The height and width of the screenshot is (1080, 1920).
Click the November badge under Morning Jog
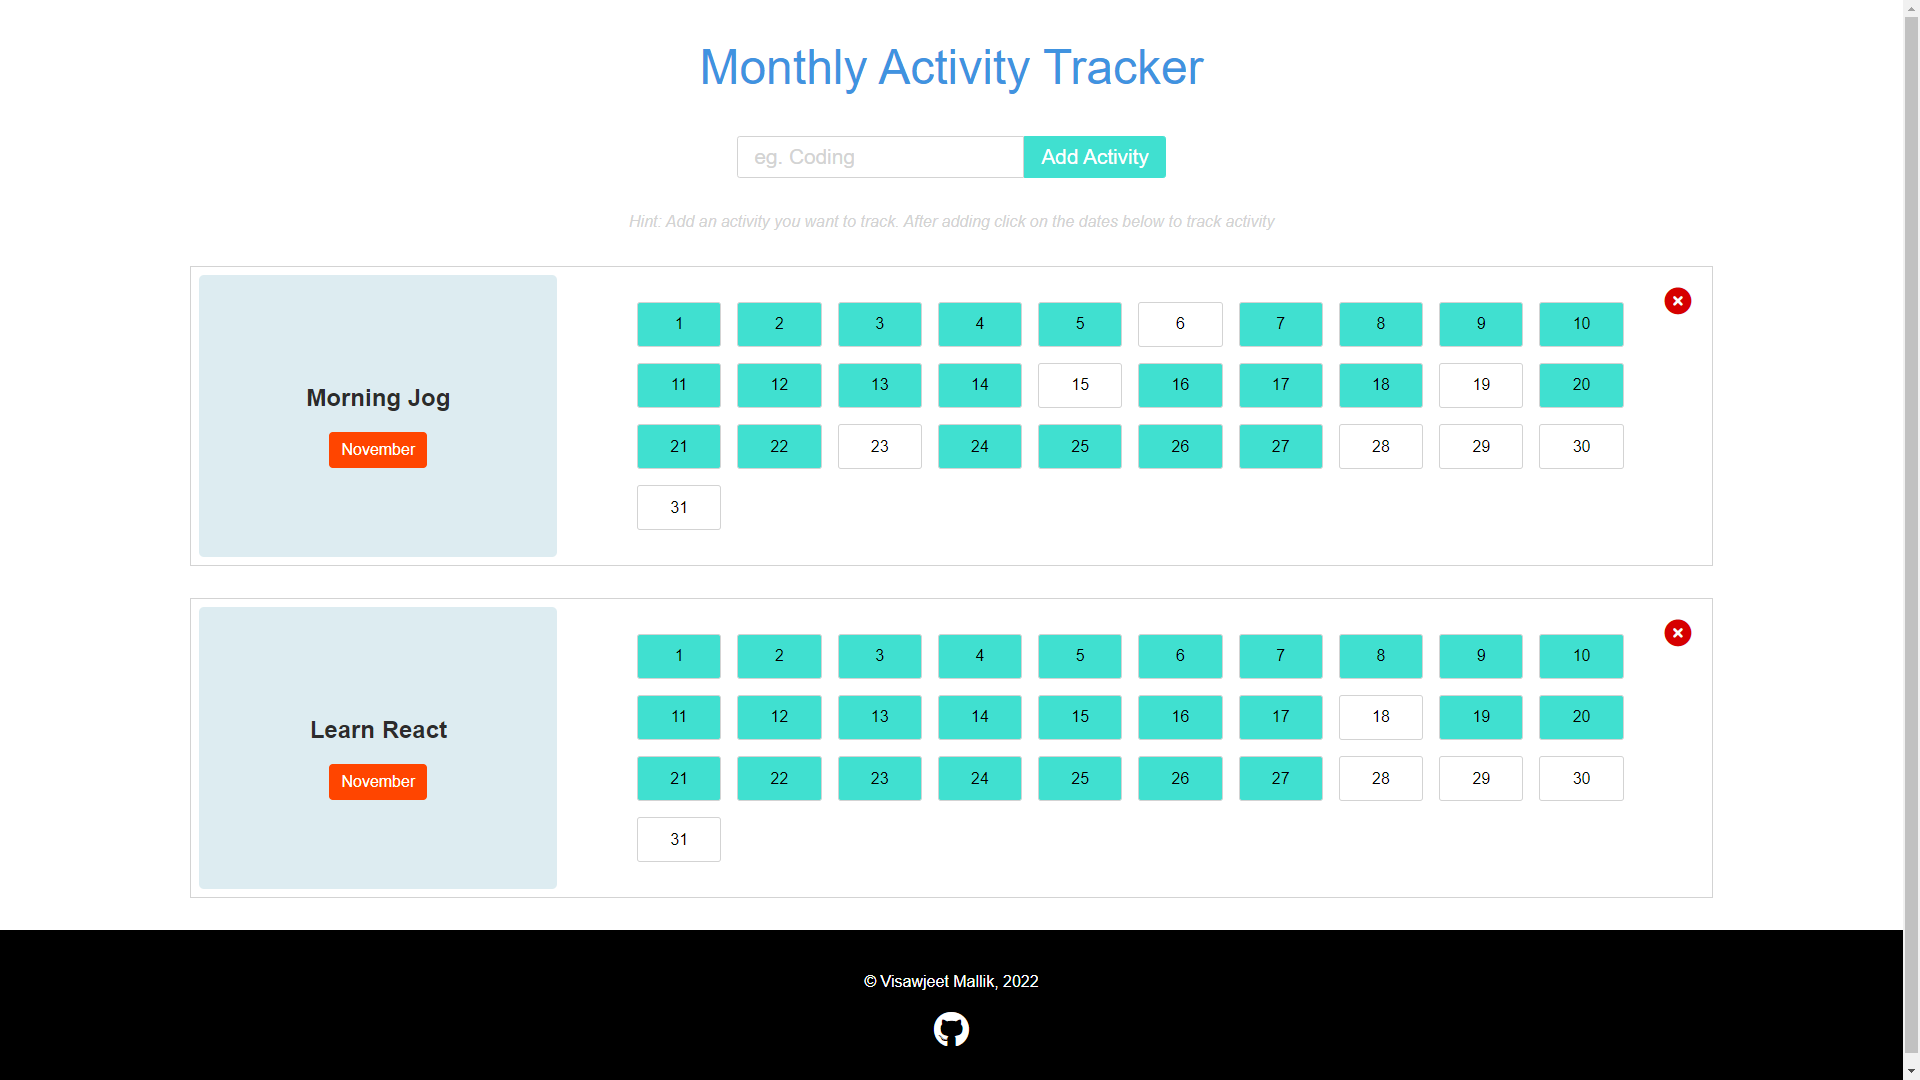click(x=377, y=449)
